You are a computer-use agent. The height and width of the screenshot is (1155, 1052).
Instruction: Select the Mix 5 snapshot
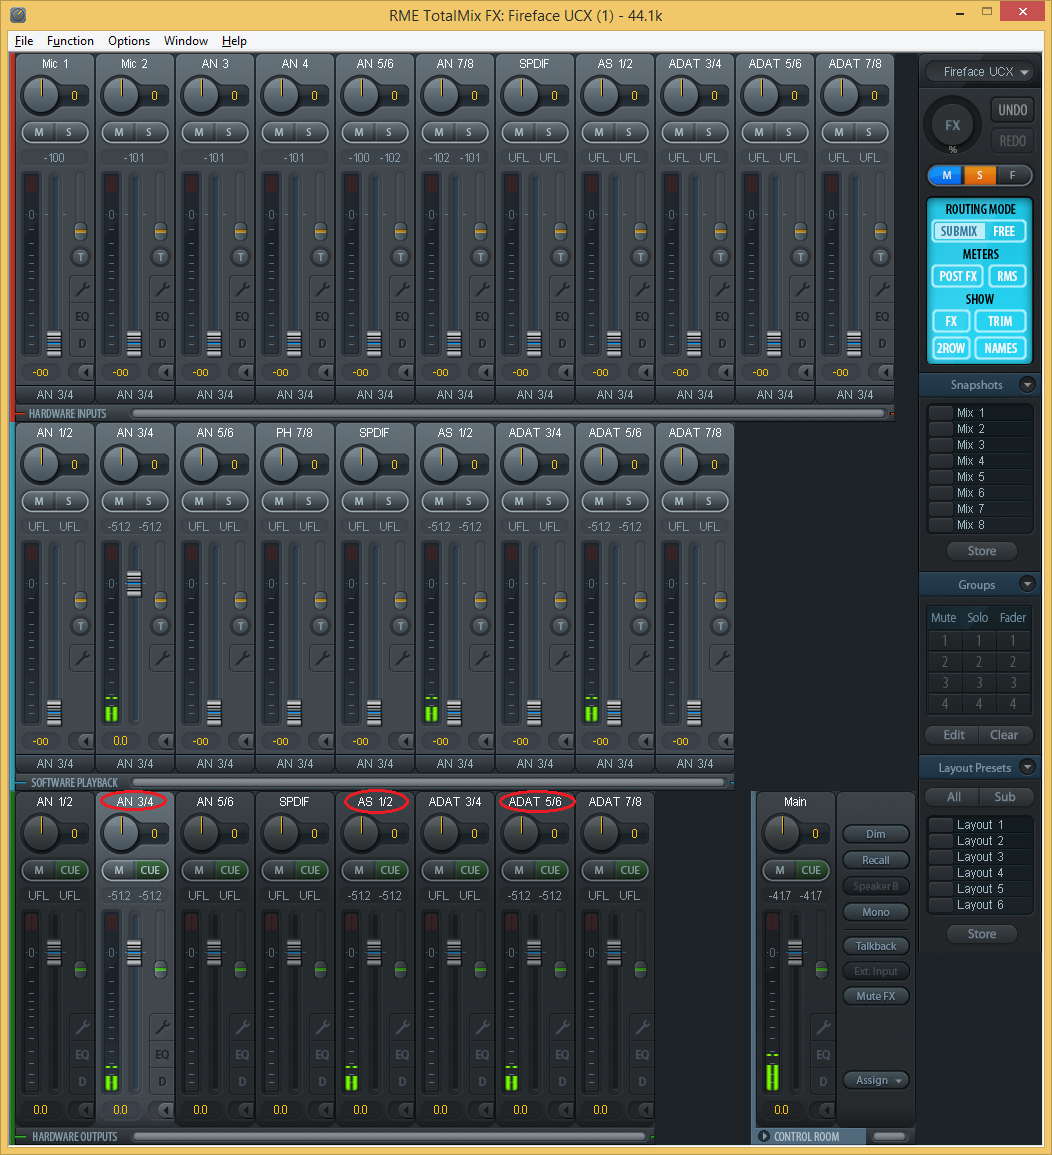click(980, 477)
